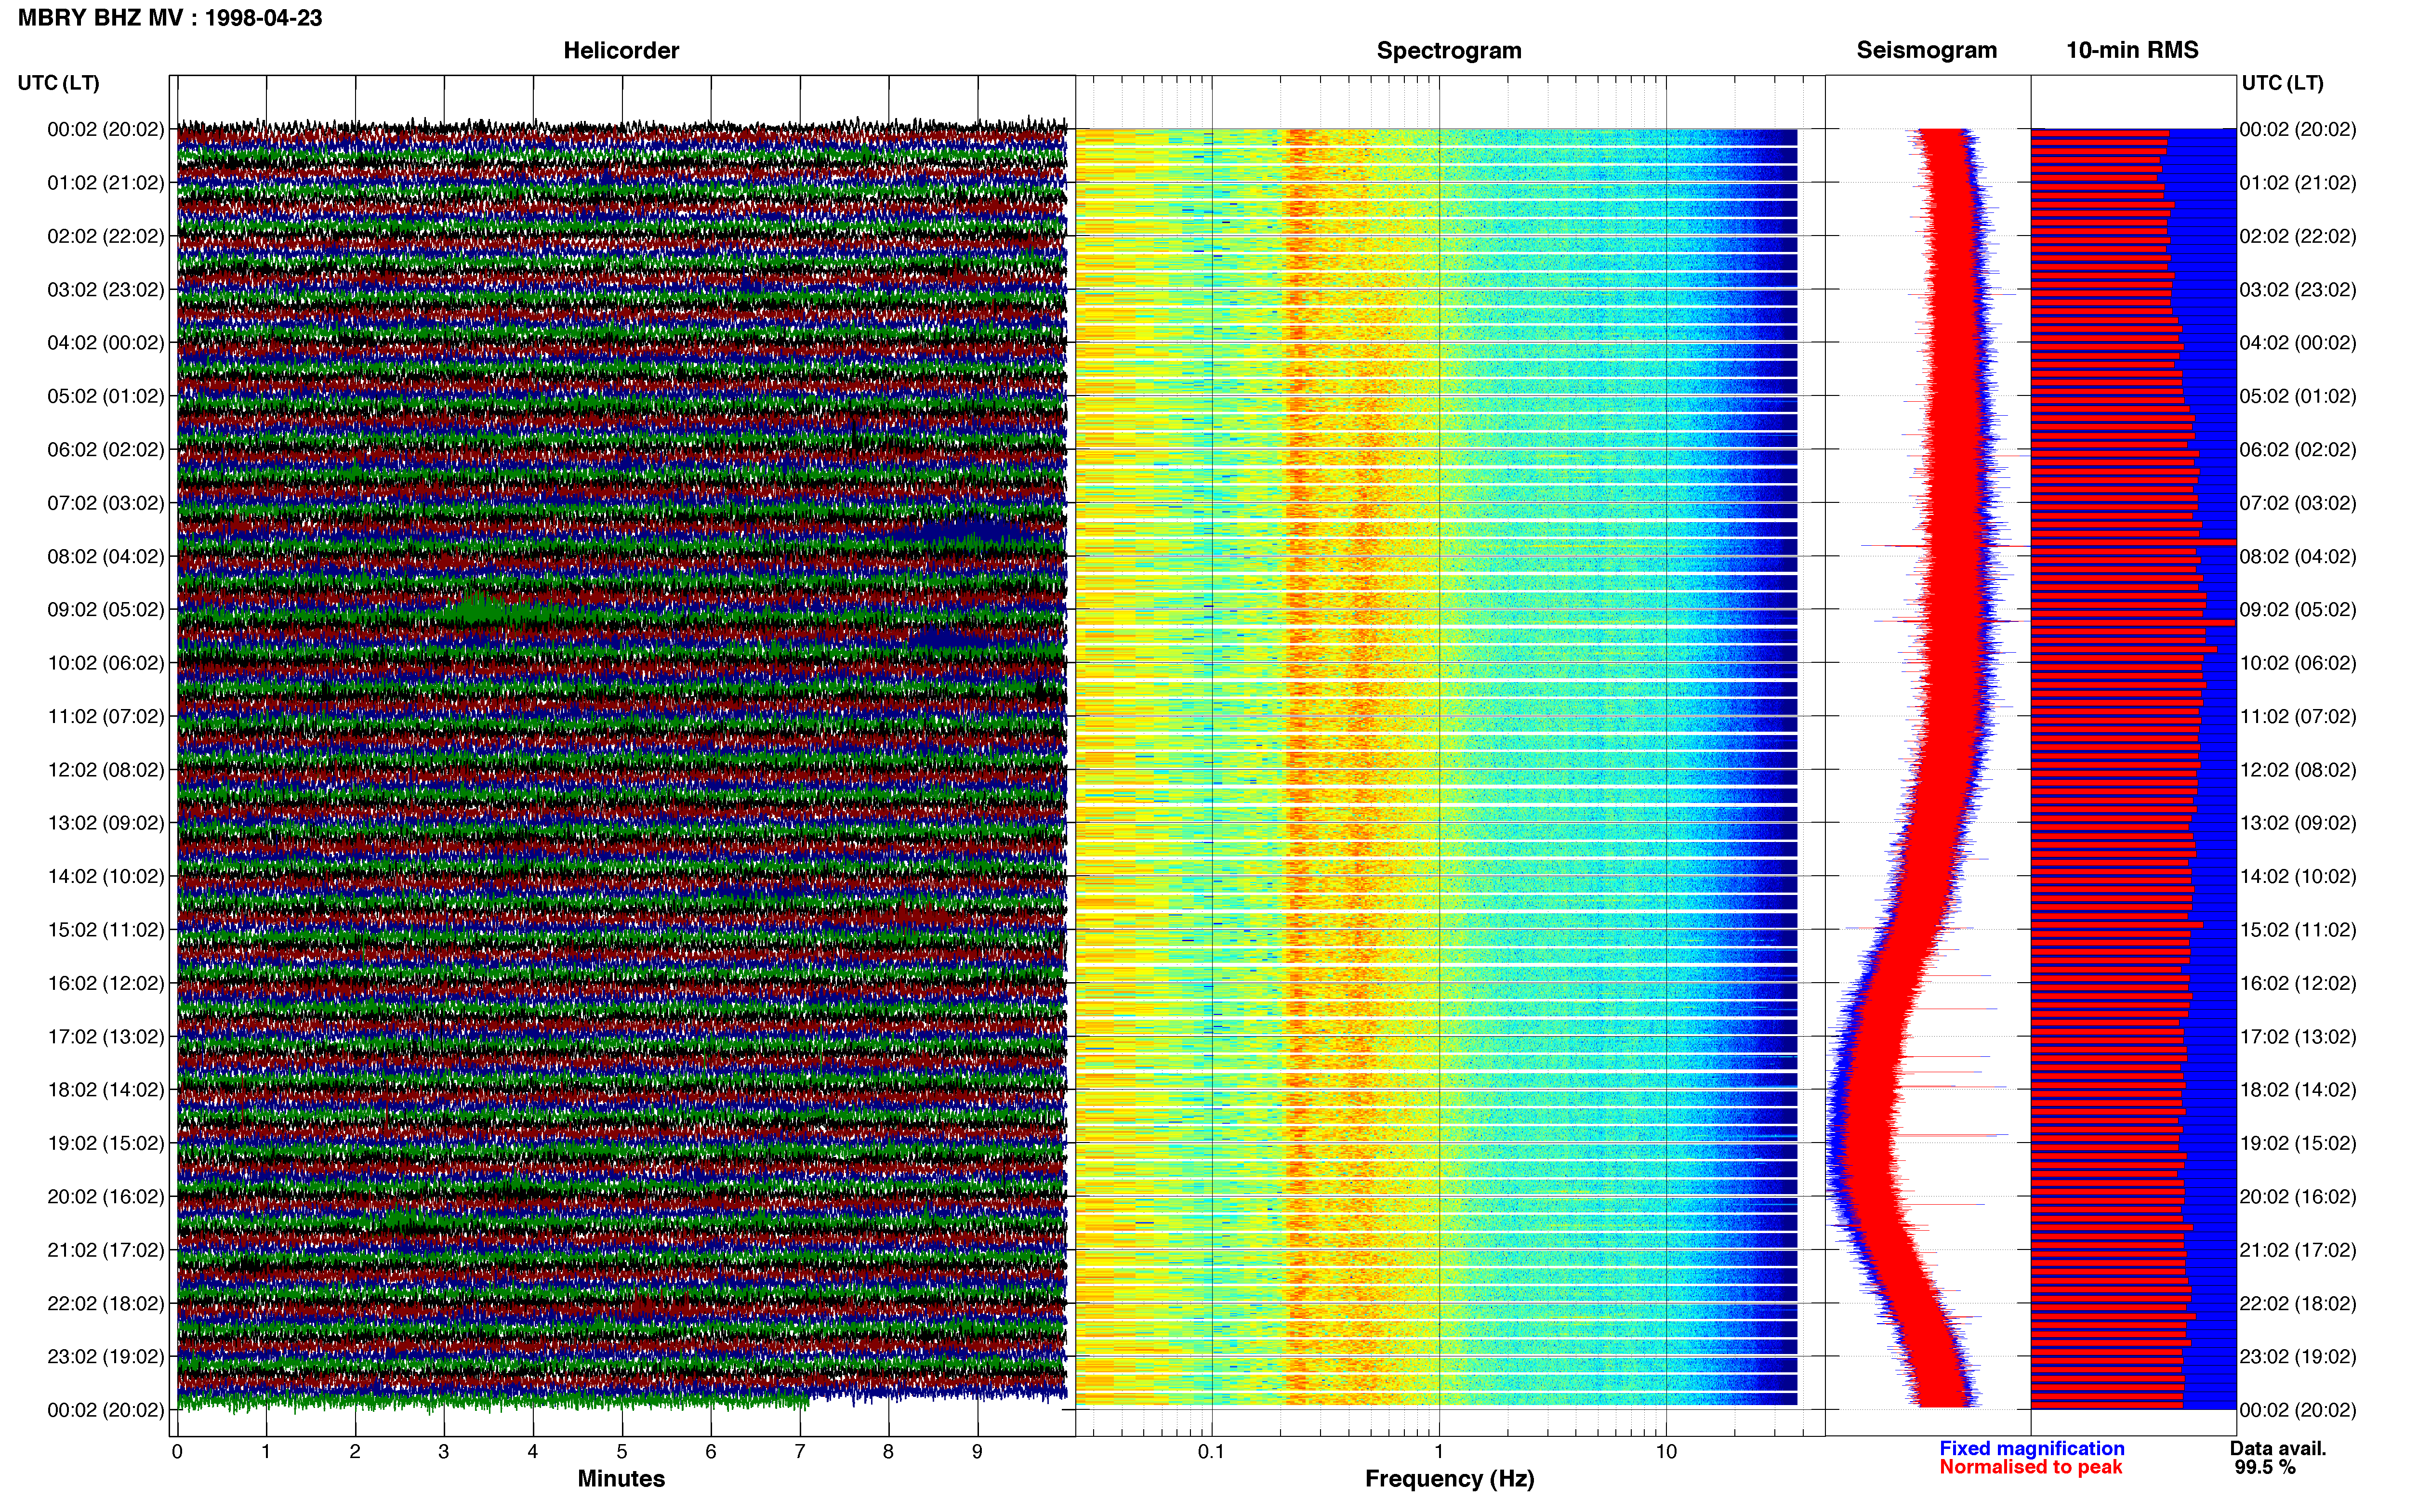Click left time label '19:02 (15:02)'
This screenshot has height=1512, width=2418.
[x=106, y=1143]
